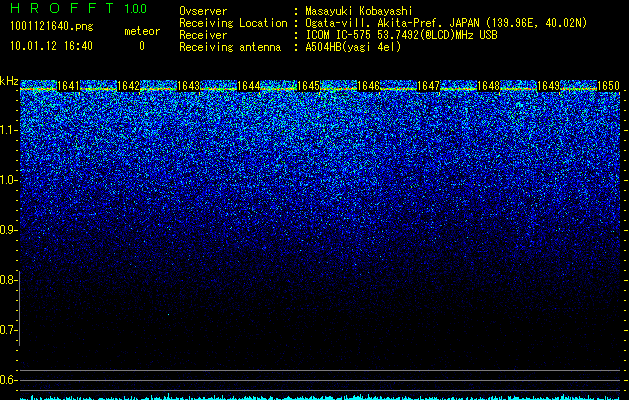The image size is (629, 400).
Task: Click the meteor count label
Action: (142, 31)
